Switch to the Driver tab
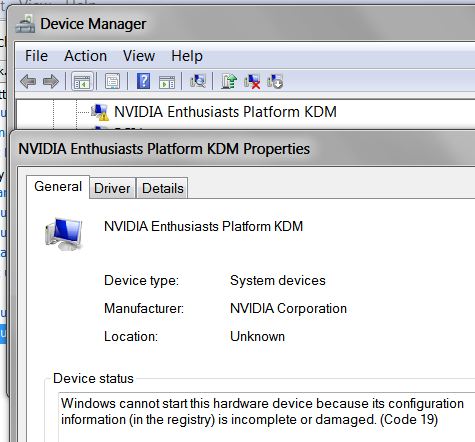The height and width of the screenshot is (442, 475). tap(112, 188)
